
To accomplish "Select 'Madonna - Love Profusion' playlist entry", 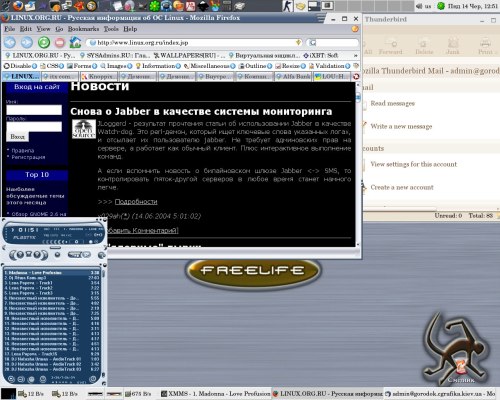I will click(x=52, y=273).
